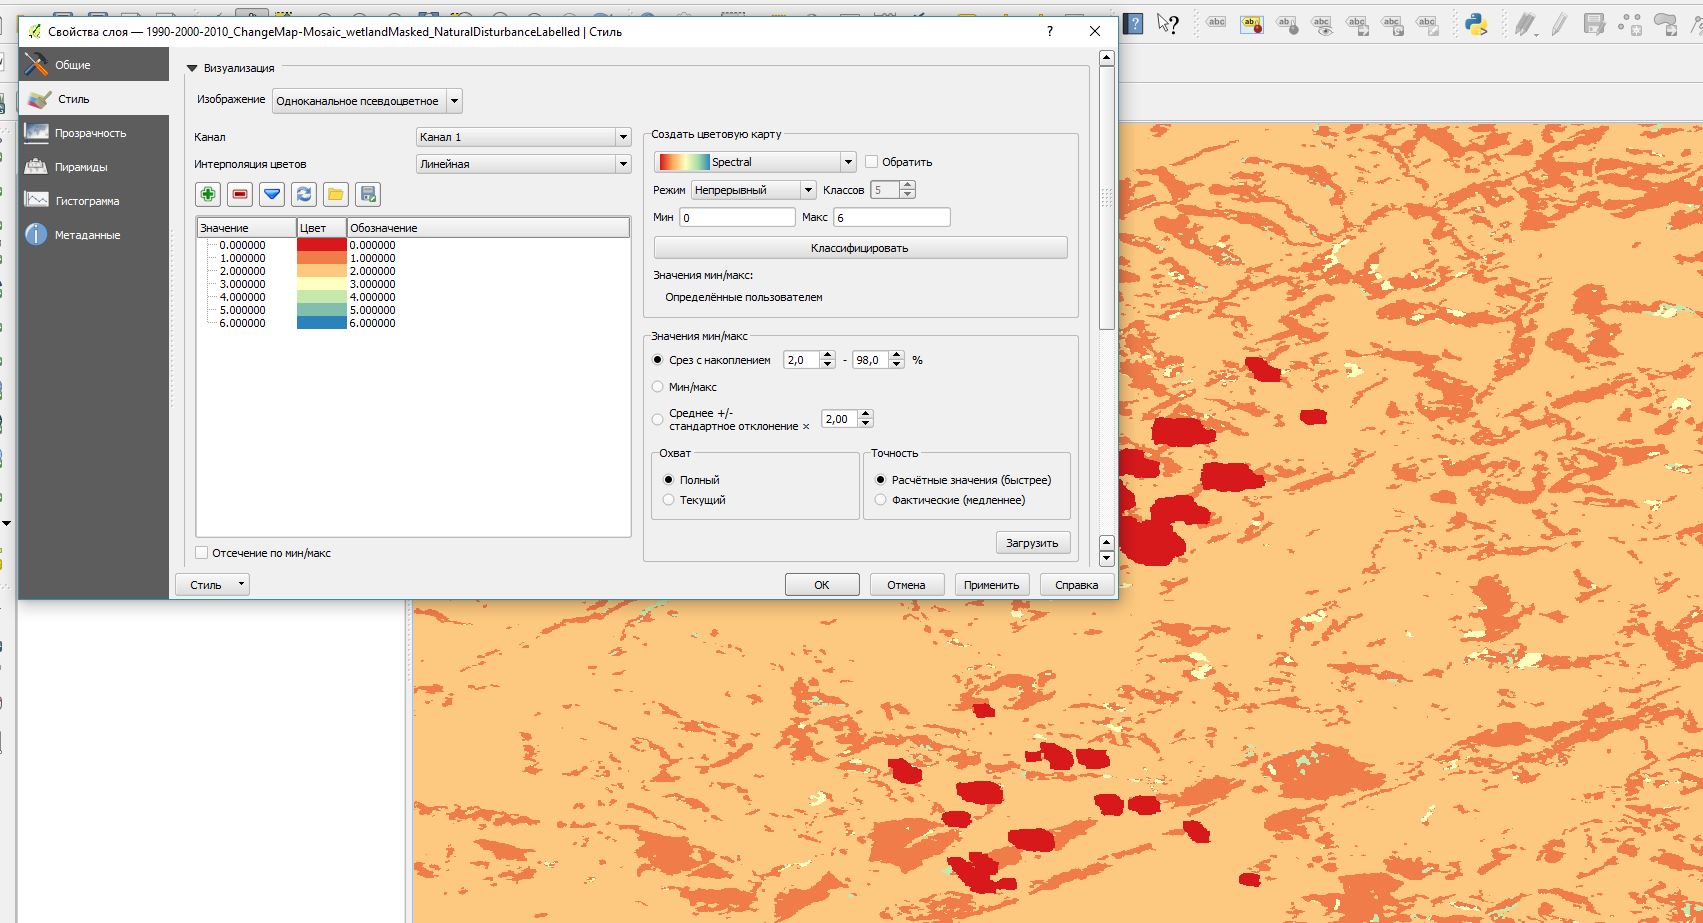Click the yellow folder load color map icon
This screenshot has width=1703, height=923.
(x=336, y=194)
